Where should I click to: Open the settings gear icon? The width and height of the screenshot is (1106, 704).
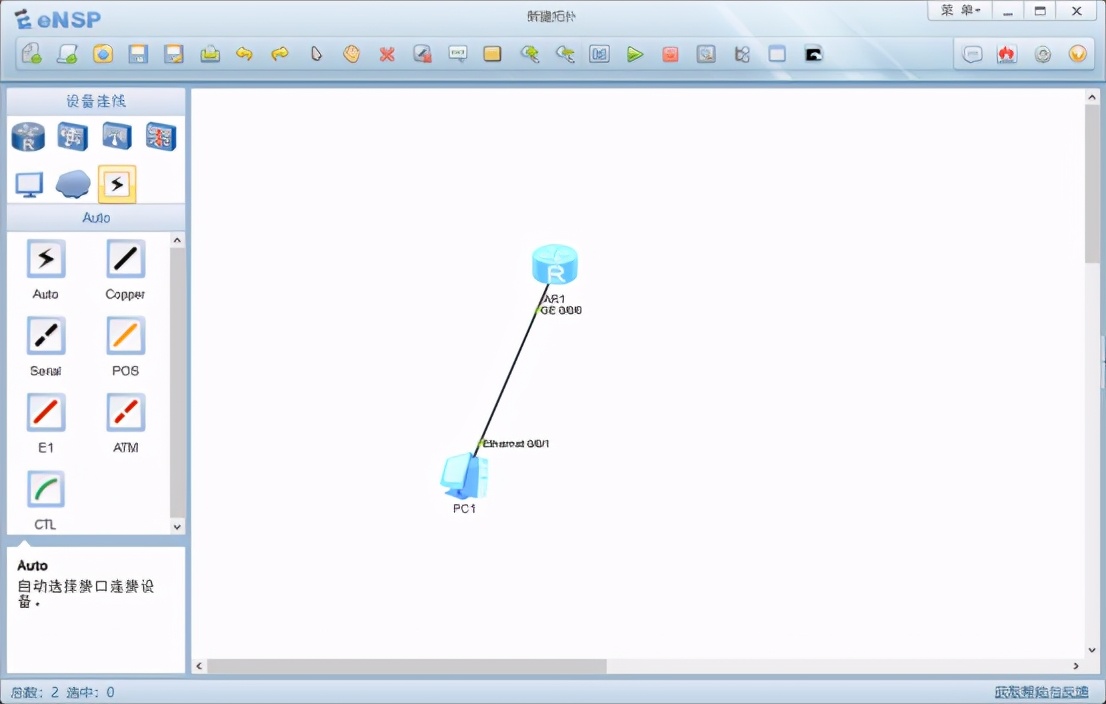(x=1043, y=54)
